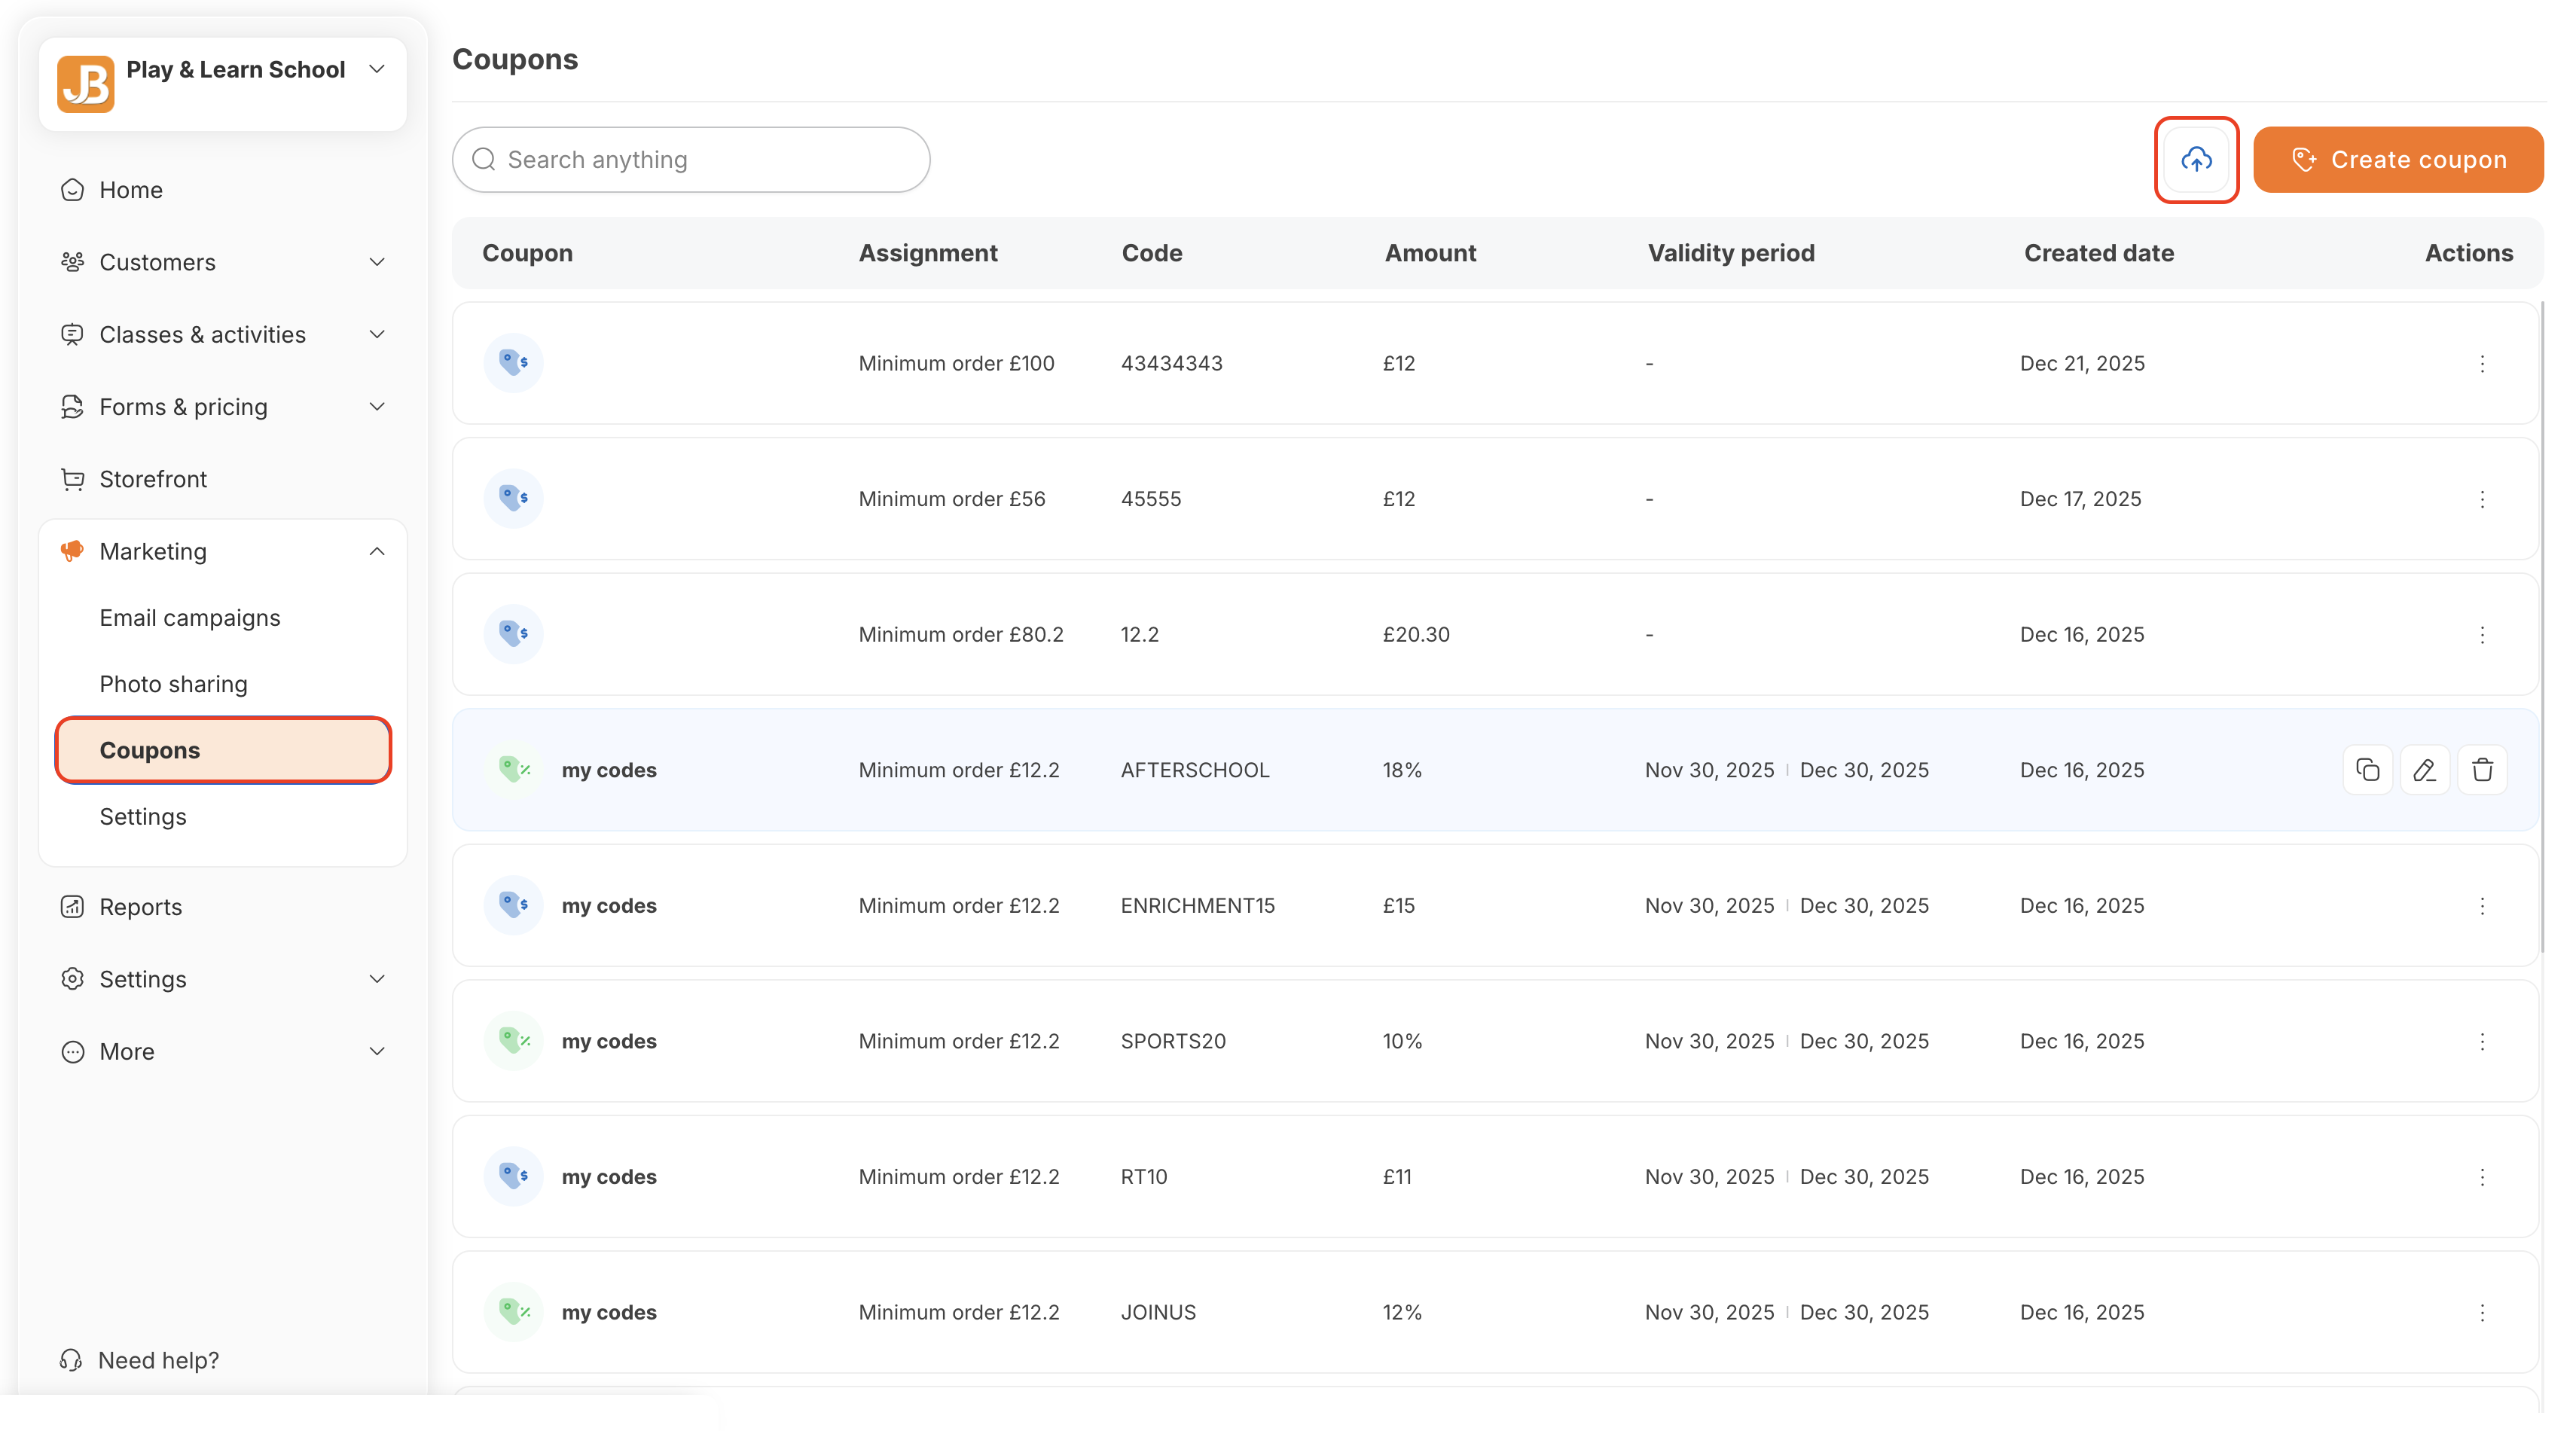Screen dimensions: 2576x1431
Task: Click the Need help headset icon
Action: (x=71, y=1360)
